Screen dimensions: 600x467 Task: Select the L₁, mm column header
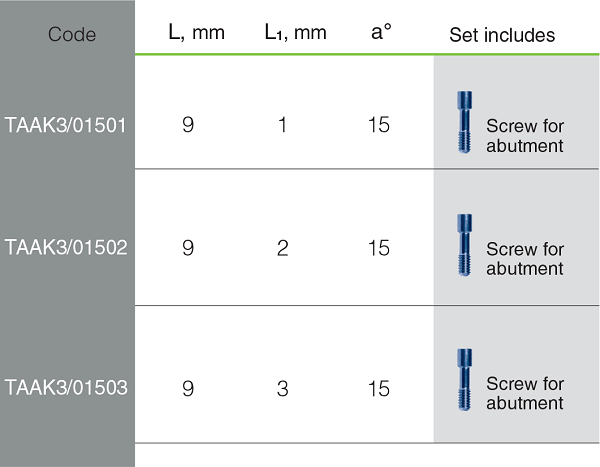click(295, 33)
